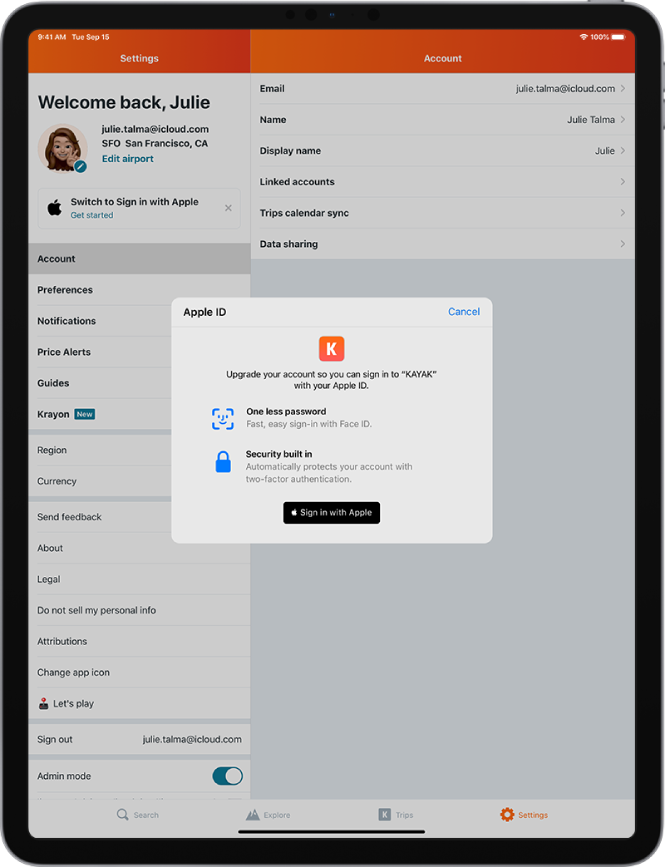This screenshot has height=867, width=665.
Task: Open the Legal entry
Action: click(x=139, y=579)
